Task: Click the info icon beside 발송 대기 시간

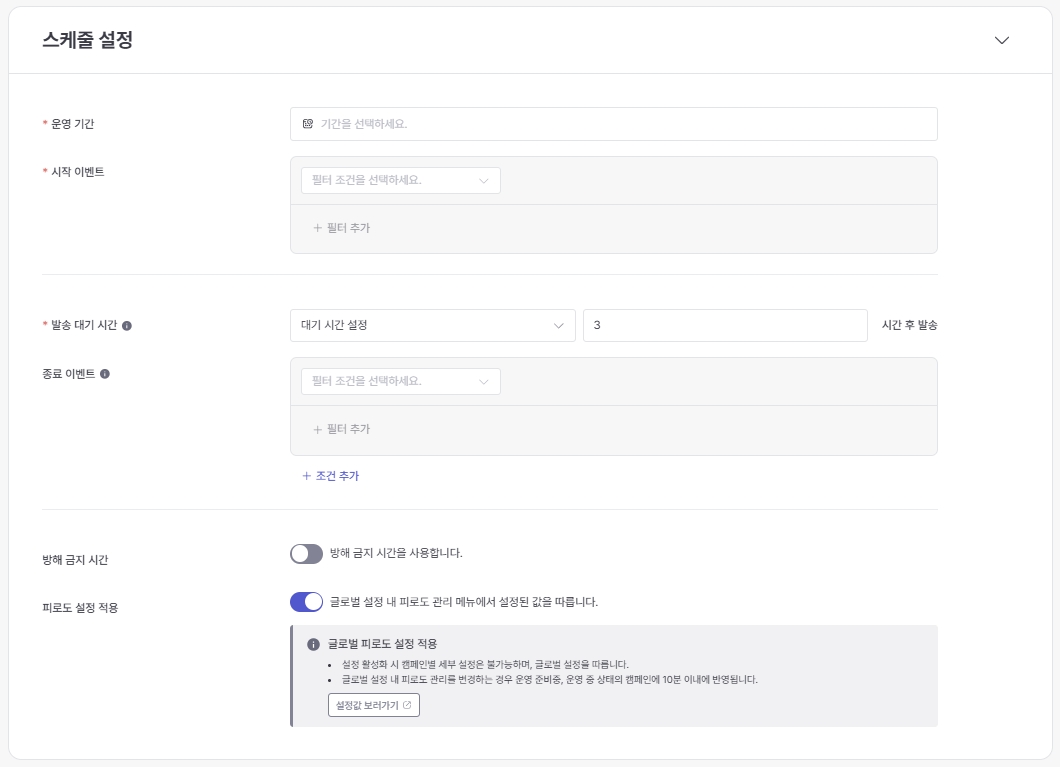Action: pos(127,325)
